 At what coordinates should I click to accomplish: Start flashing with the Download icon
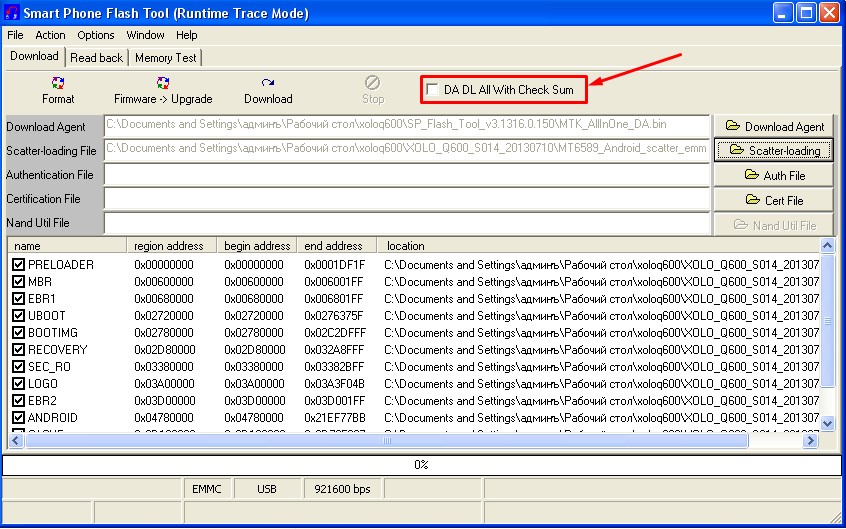click(268, 83)
